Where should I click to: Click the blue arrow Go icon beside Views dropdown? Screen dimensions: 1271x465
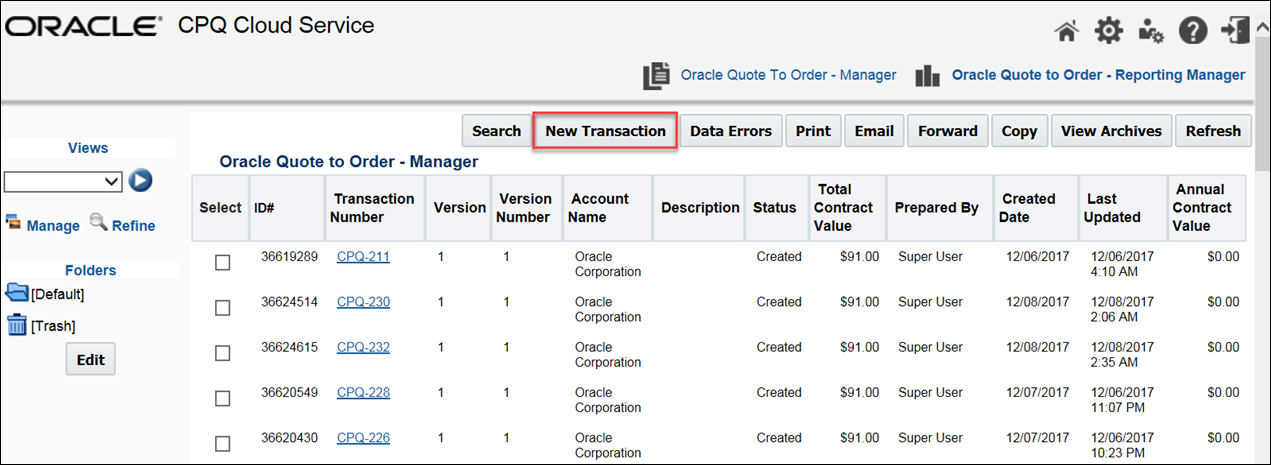[x=140, y=181]
